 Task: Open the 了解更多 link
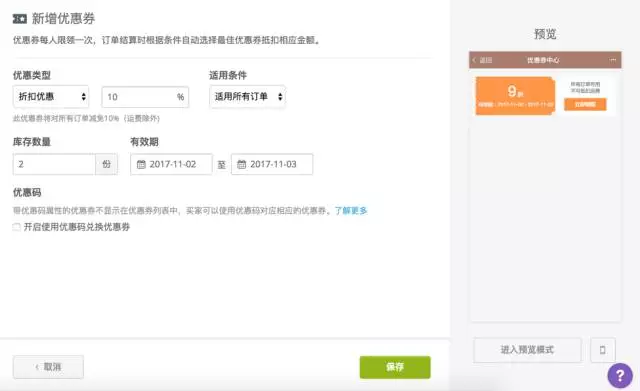351,211
